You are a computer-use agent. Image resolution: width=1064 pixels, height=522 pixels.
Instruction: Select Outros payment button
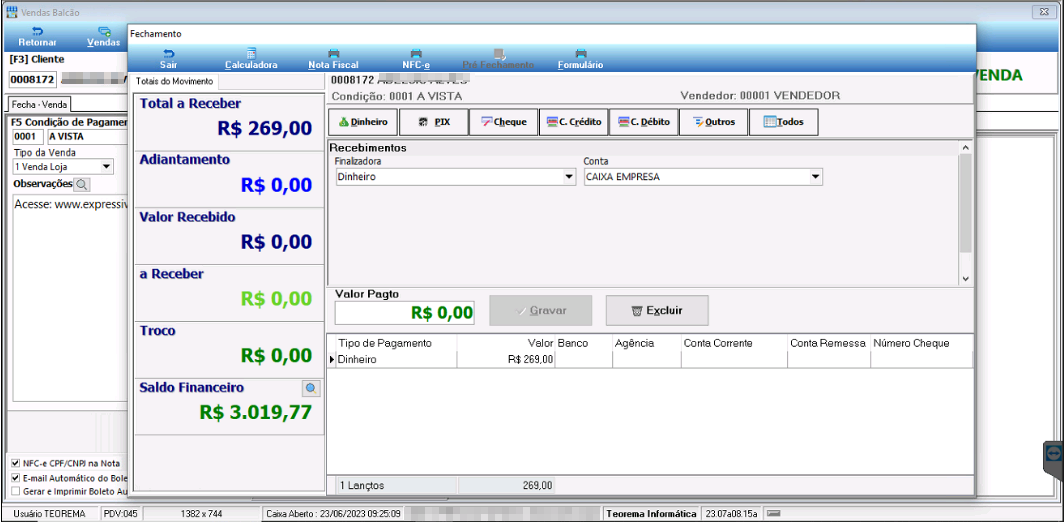coord(713,122)
